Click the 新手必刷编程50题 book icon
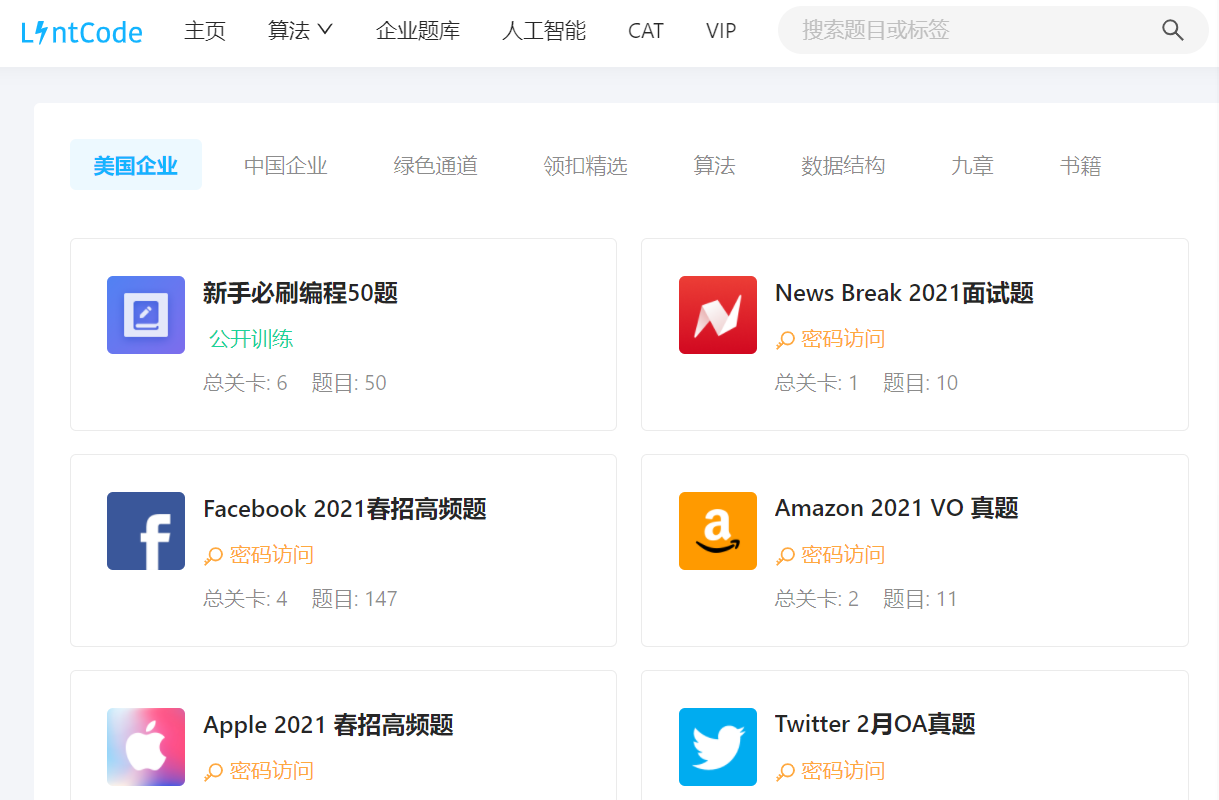 point(146,315)
